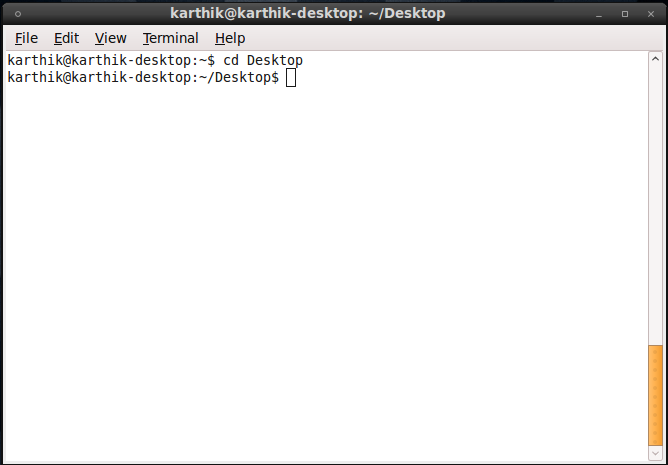Click the 'cd Desktop' command text
668x465 pixels.
(x=263, y=61)
